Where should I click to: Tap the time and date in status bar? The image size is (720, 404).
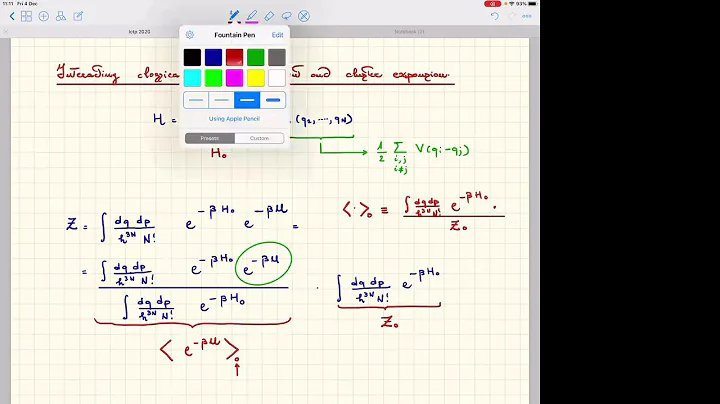[20, 4]
